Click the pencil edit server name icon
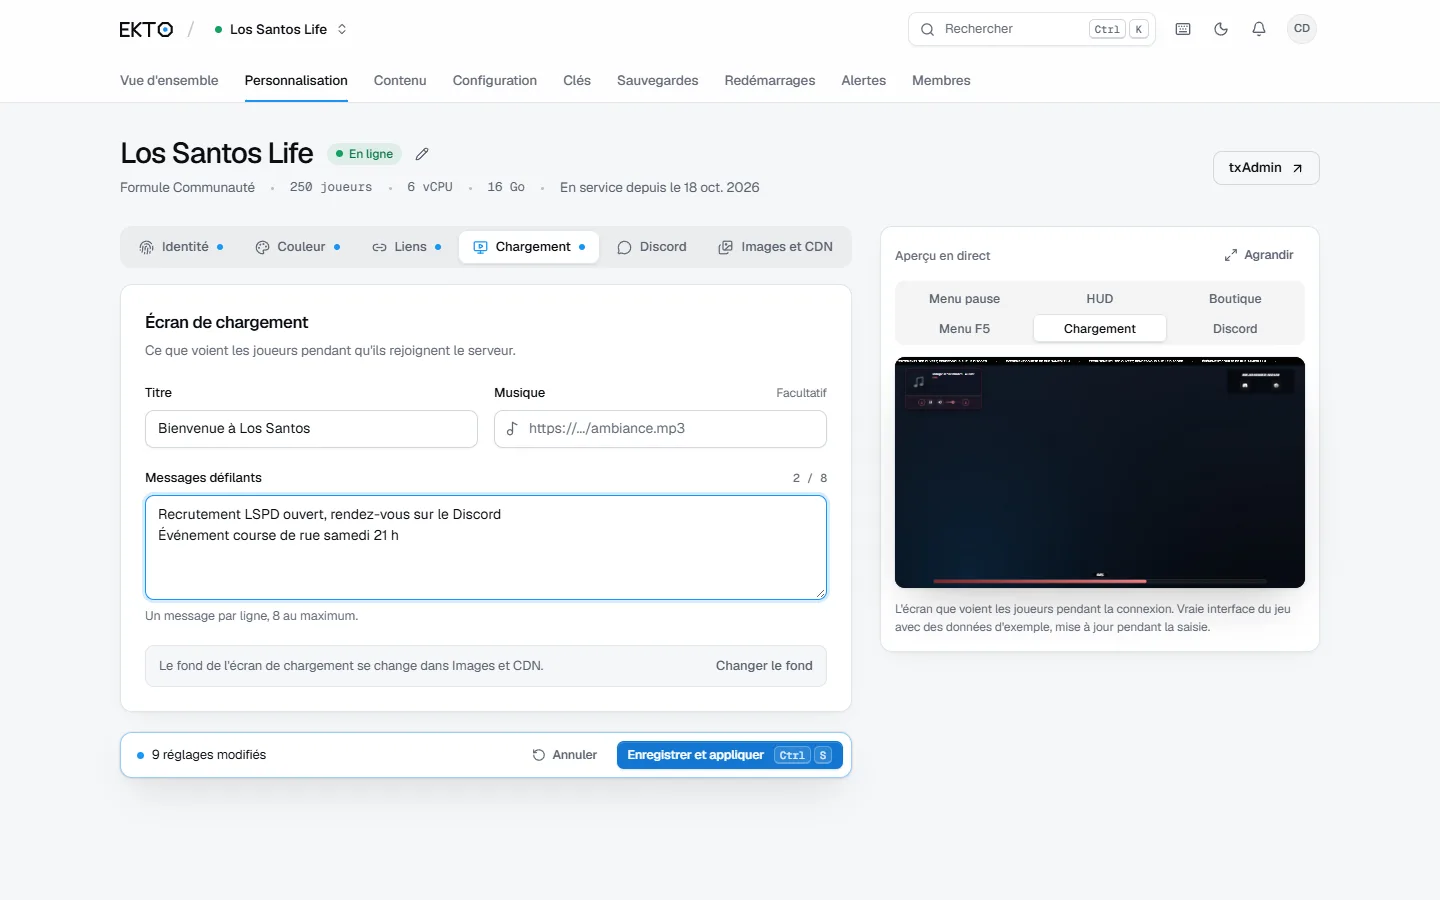The height and width of the screenshot is (900, 1440). tap(422, 154)
